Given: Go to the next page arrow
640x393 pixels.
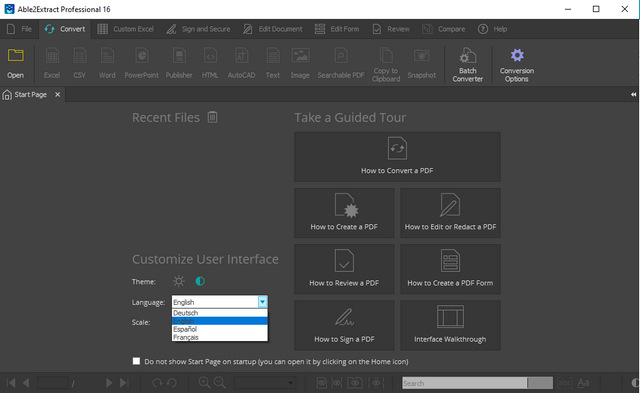Looking at the screenshot, I should 109,383.
